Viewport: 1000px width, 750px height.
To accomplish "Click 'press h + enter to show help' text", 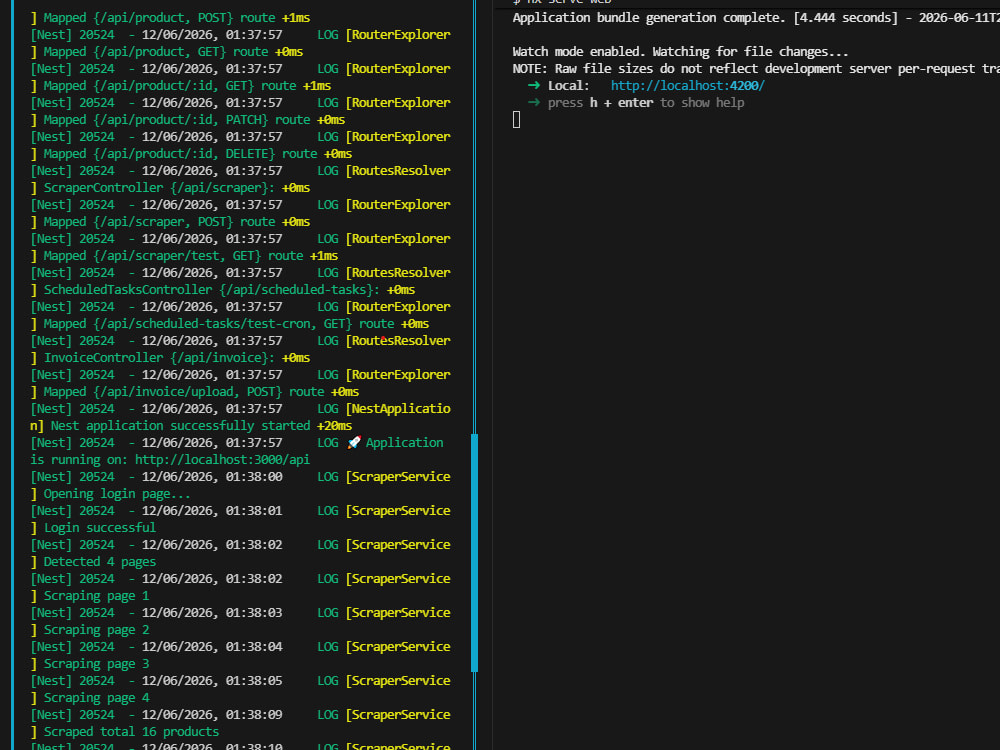I will (645, 103).
